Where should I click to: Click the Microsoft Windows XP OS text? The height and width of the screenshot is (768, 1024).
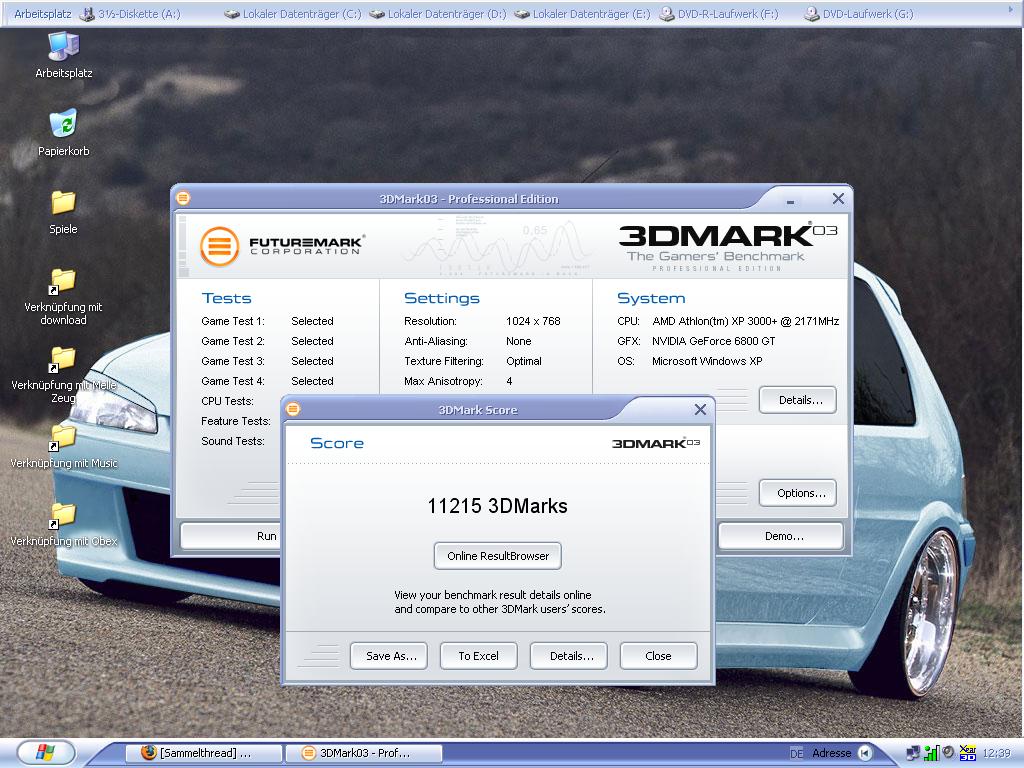[707, 361]
